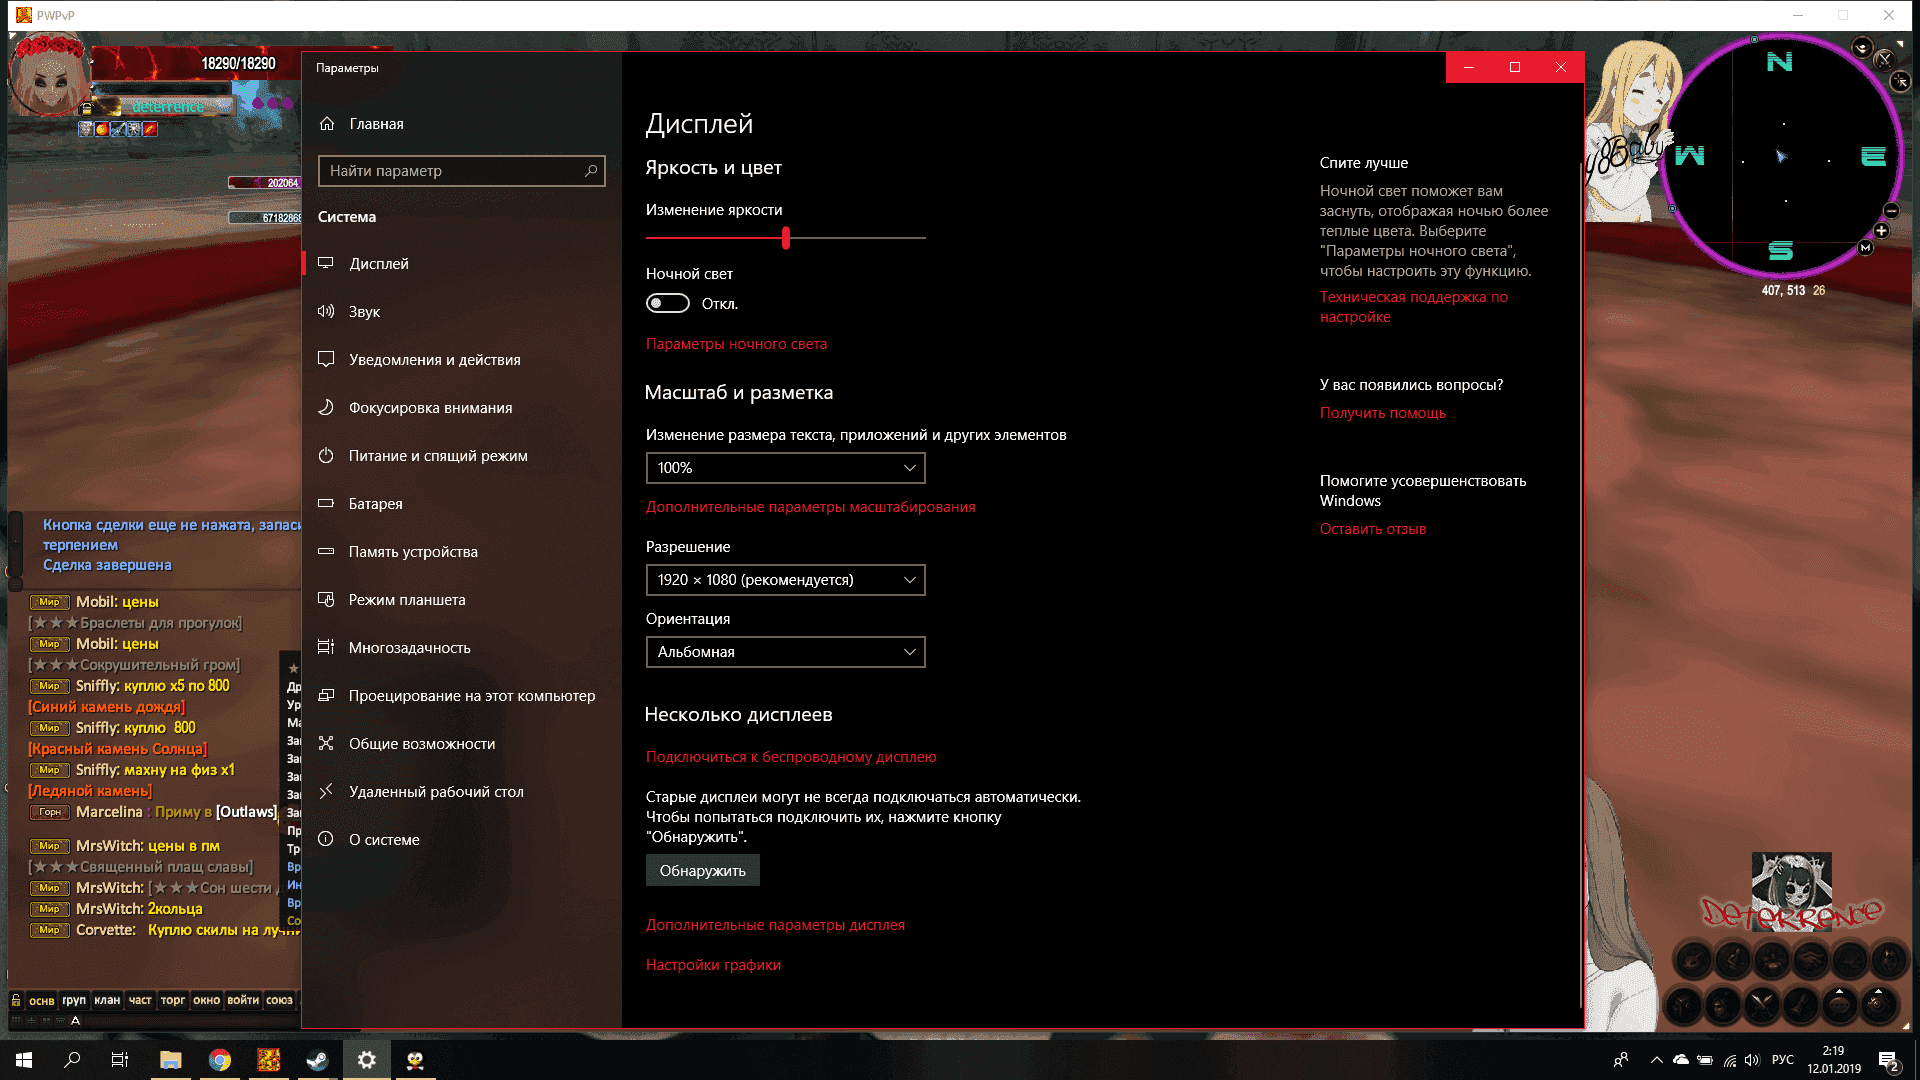Click the moon icon for Фокусировка внимания

tap(326, 407)
